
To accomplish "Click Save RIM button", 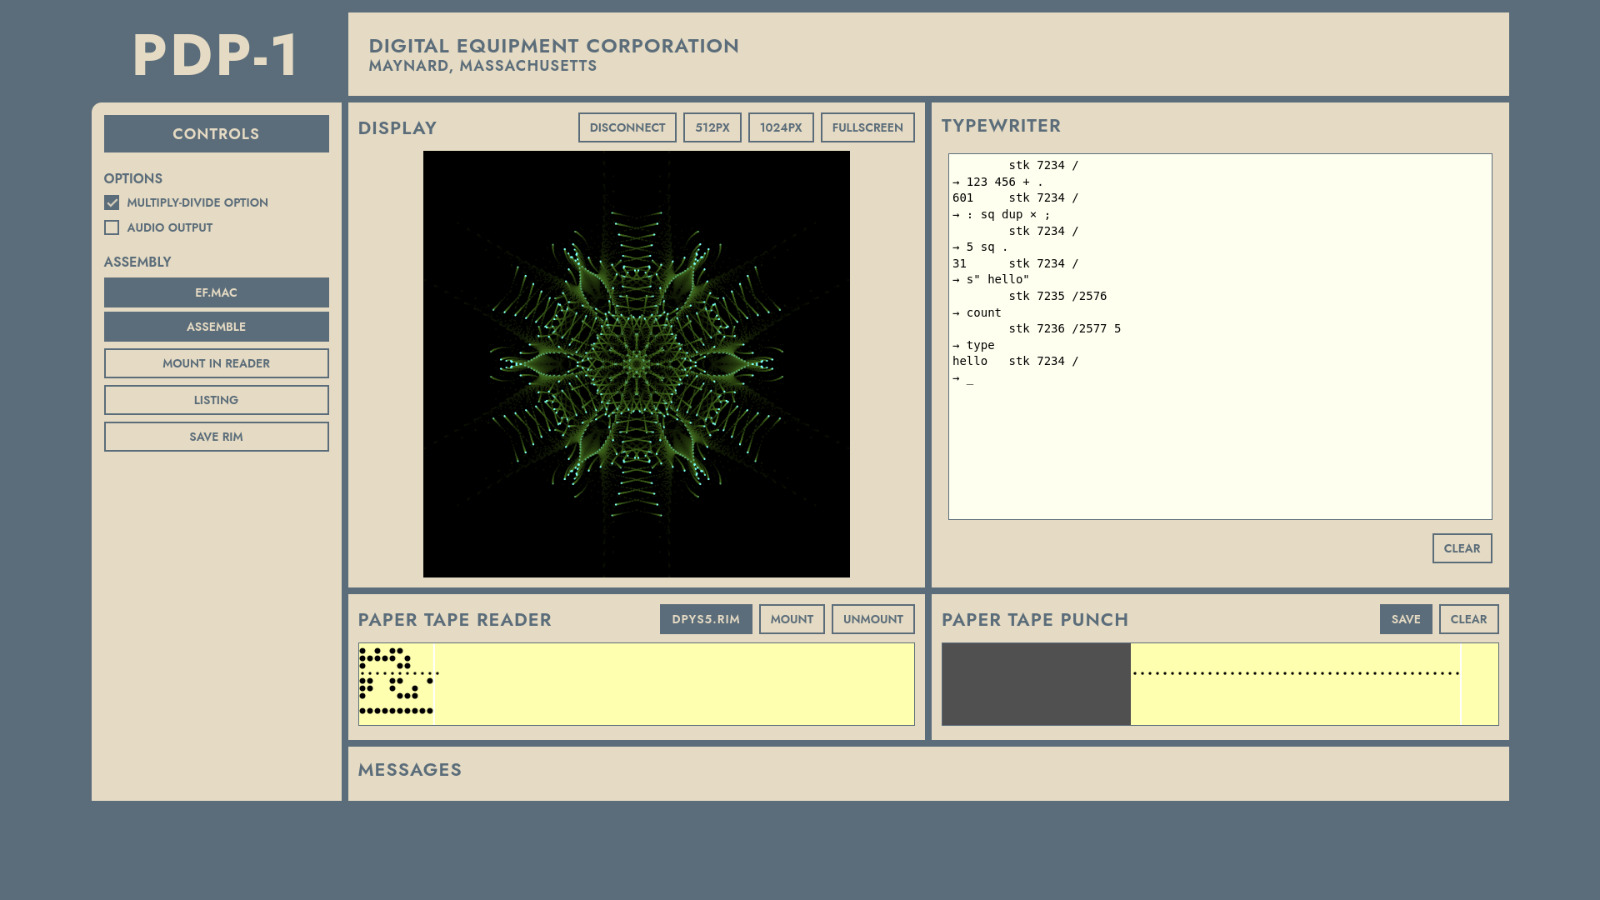I will [216, 437].
